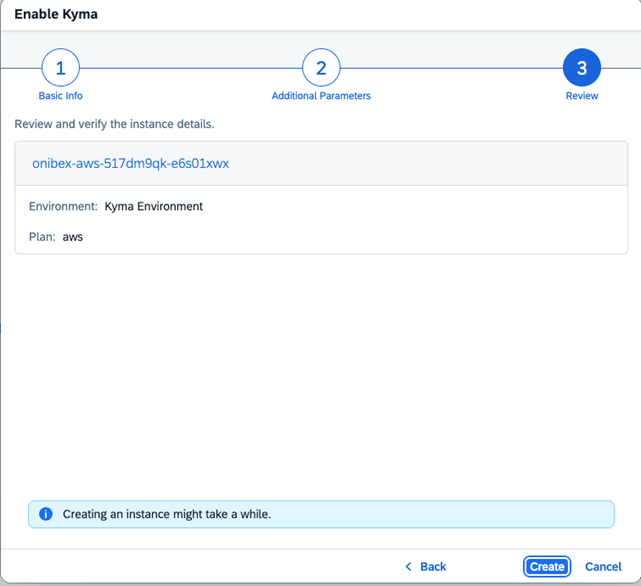Click the empty area below the Plan row
The width and height of the screenshot is (641, 586).
(320, 370)
